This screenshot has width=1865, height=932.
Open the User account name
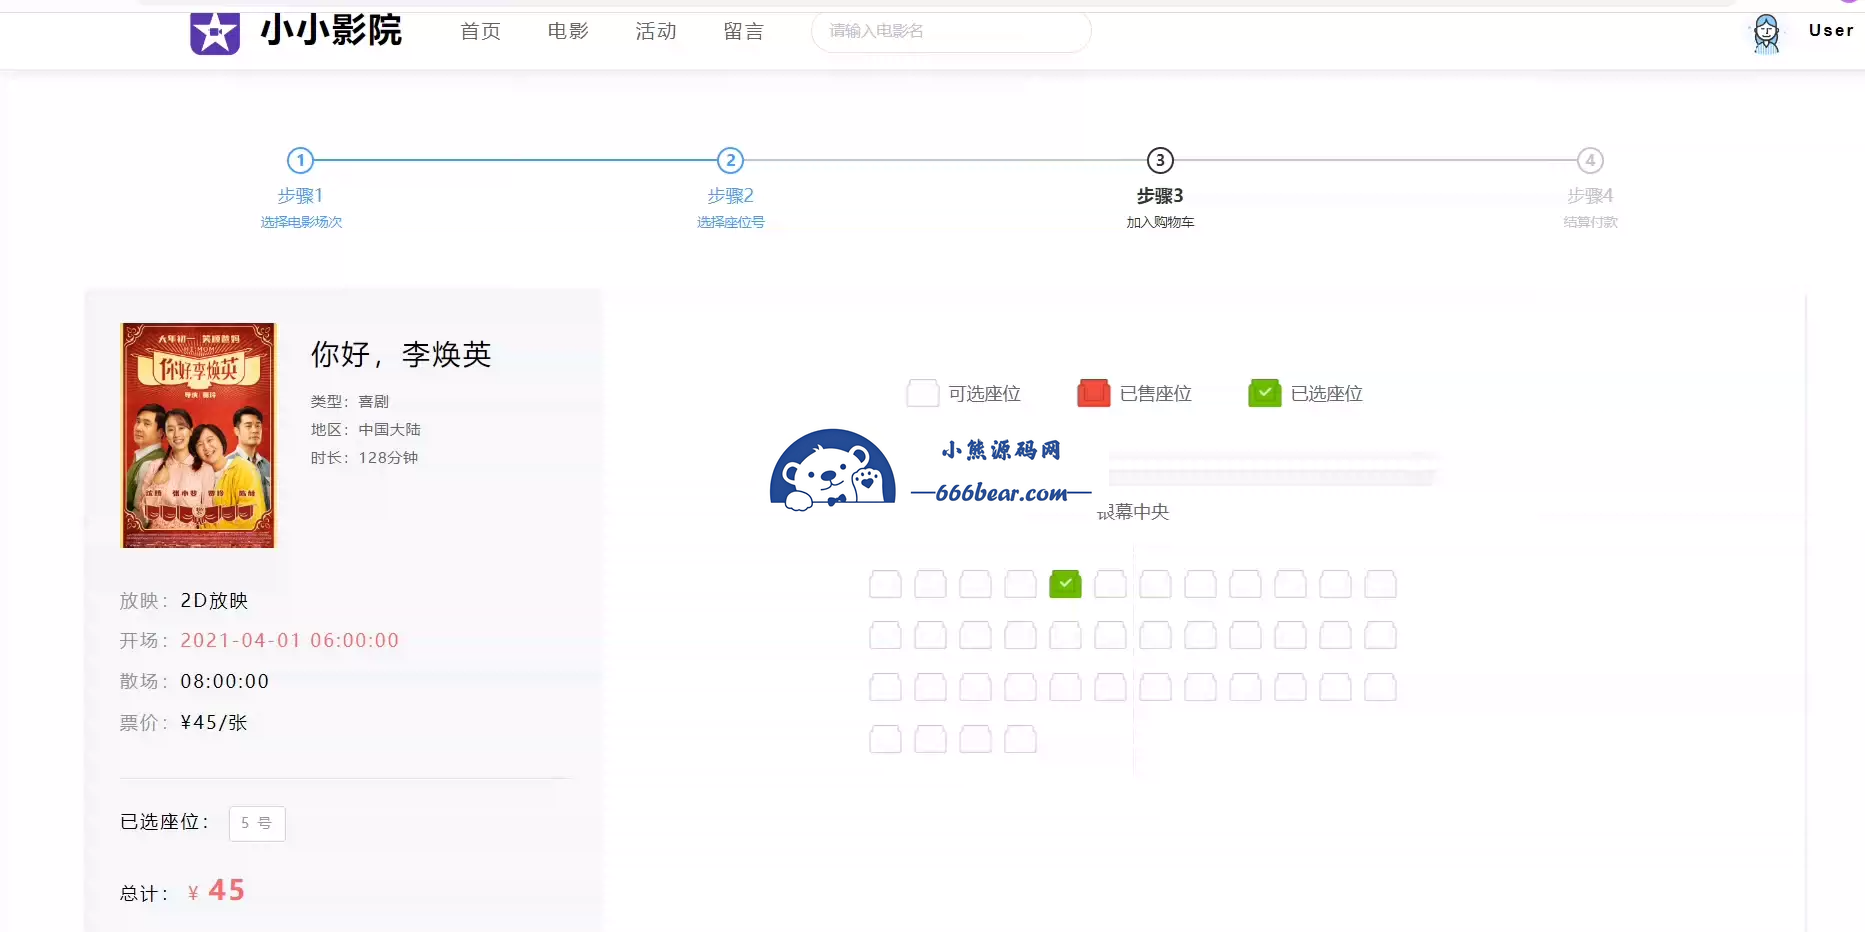point(1831,30)
